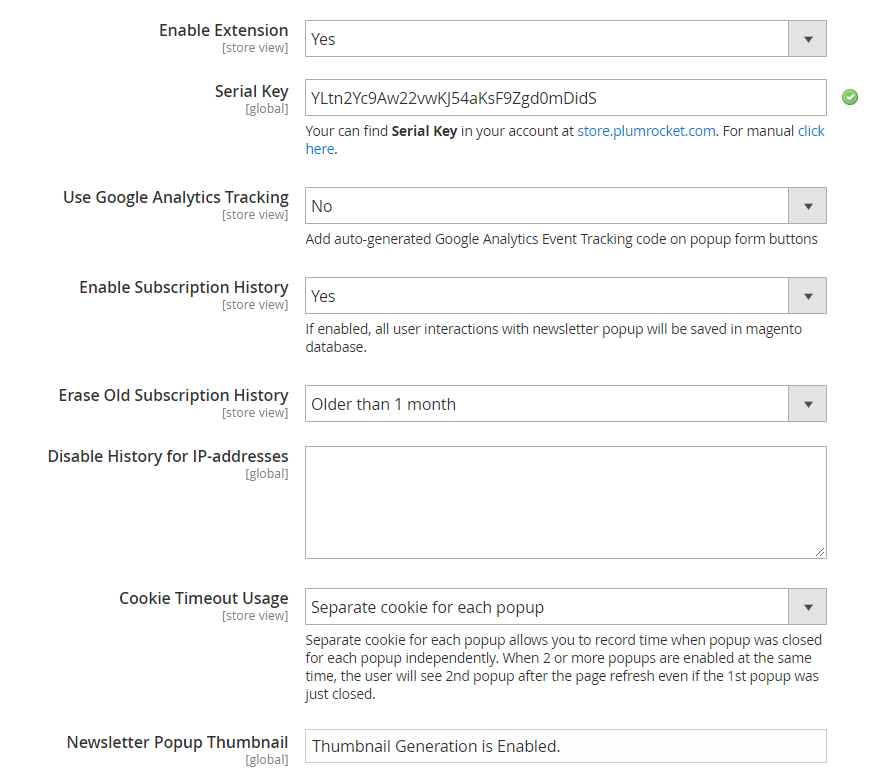Click the arrow on Enable Extension dropdown
Screen dimensions: 889x783
tap(807, 39)
